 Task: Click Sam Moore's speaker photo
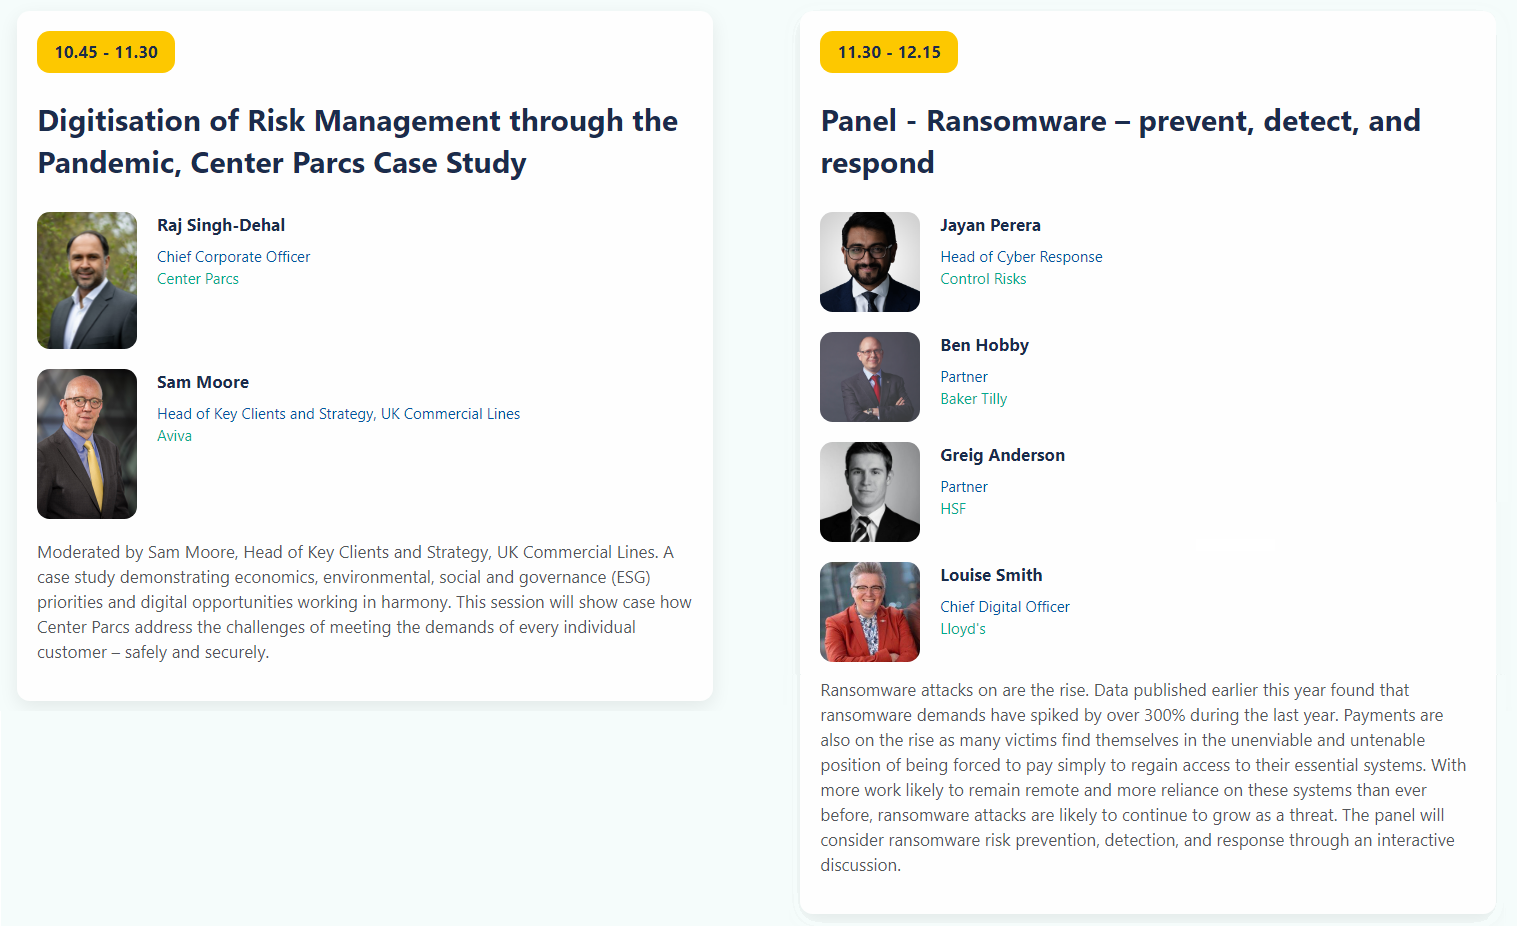coord(87,444)
